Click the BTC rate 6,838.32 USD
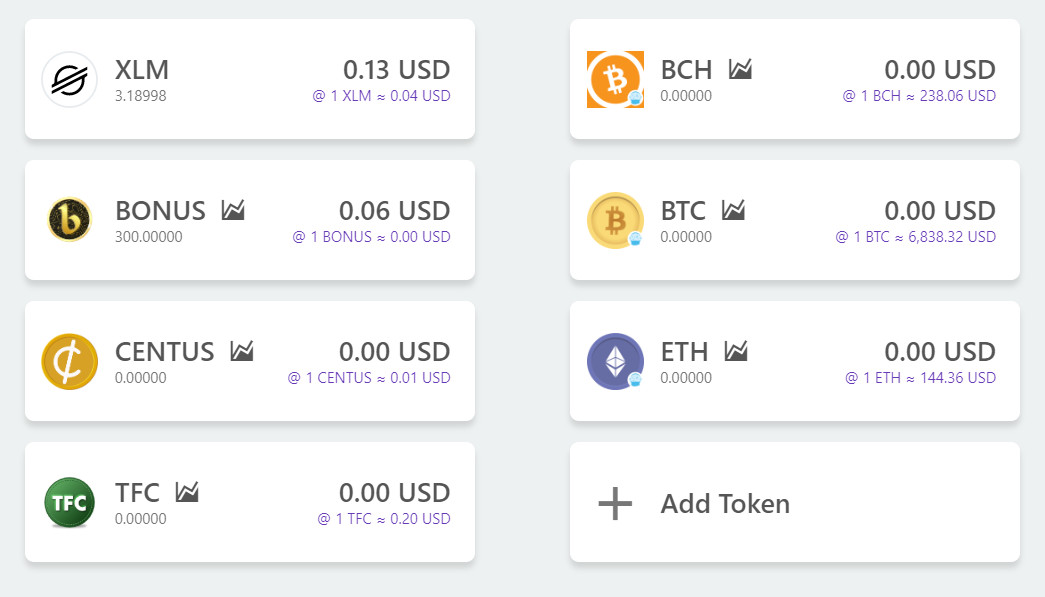This screenshot has height=597, width=1045. (x=915, y=237)
